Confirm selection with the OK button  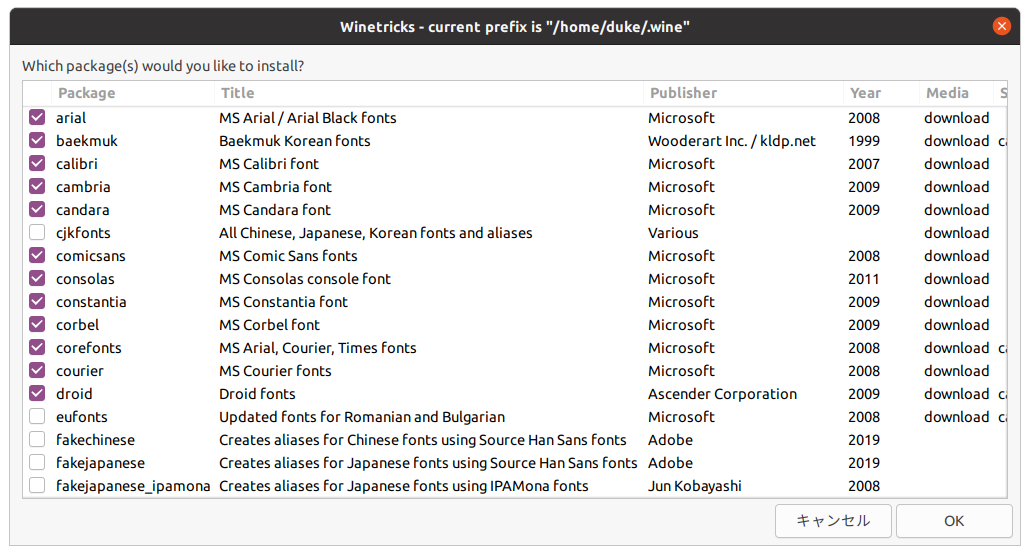(x=954, y=521)
